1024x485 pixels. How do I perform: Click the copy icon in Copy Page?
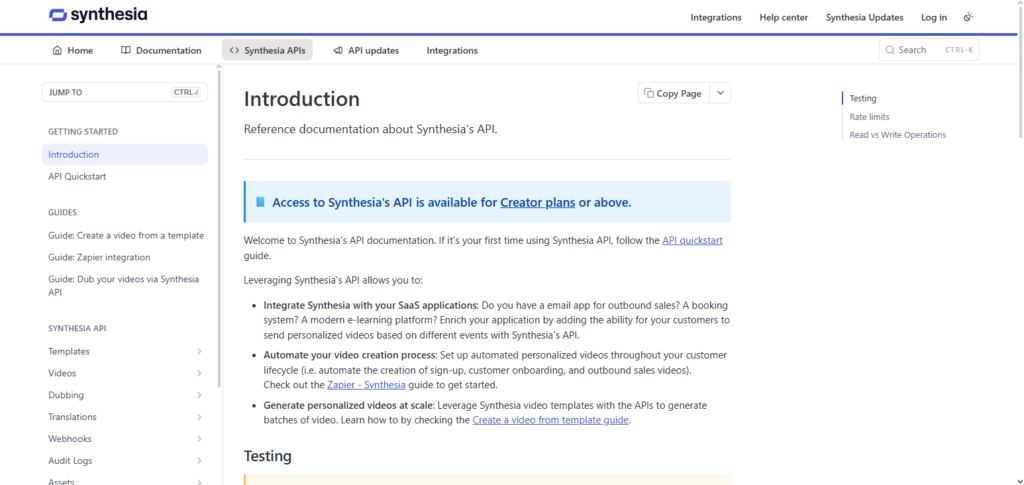(649, 93)
